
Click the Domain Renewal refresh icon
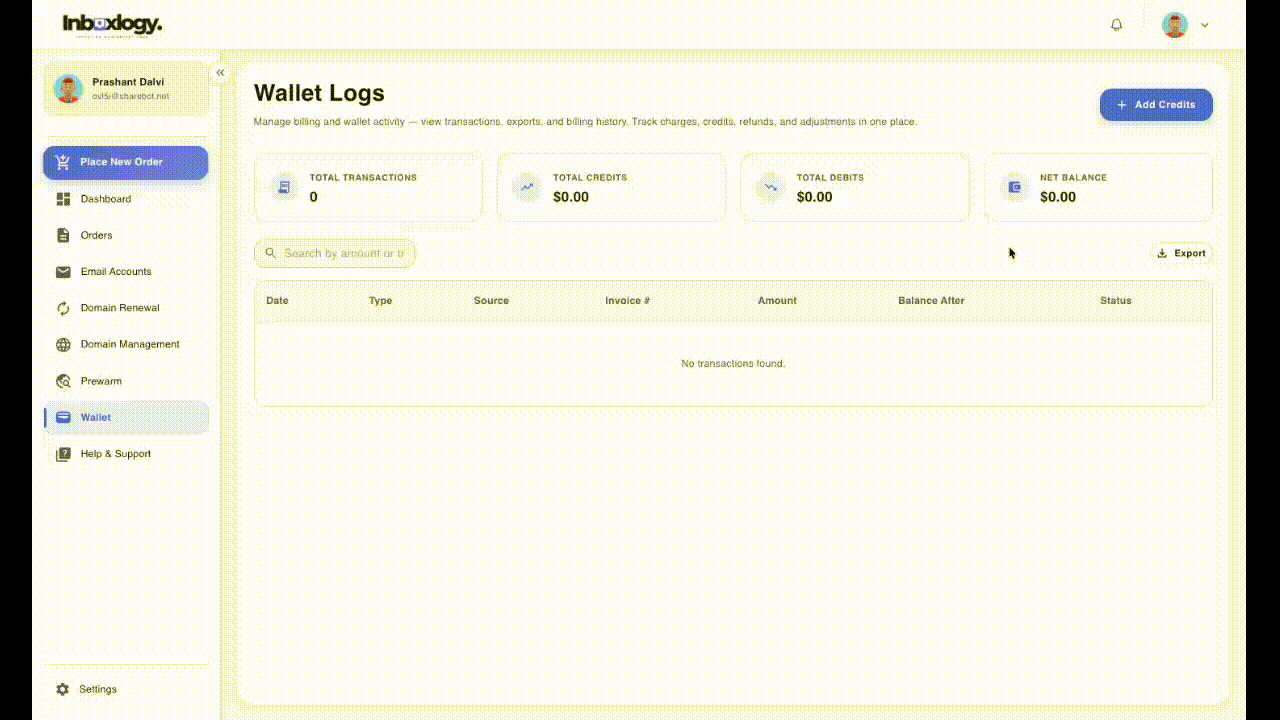coord(63,308)
